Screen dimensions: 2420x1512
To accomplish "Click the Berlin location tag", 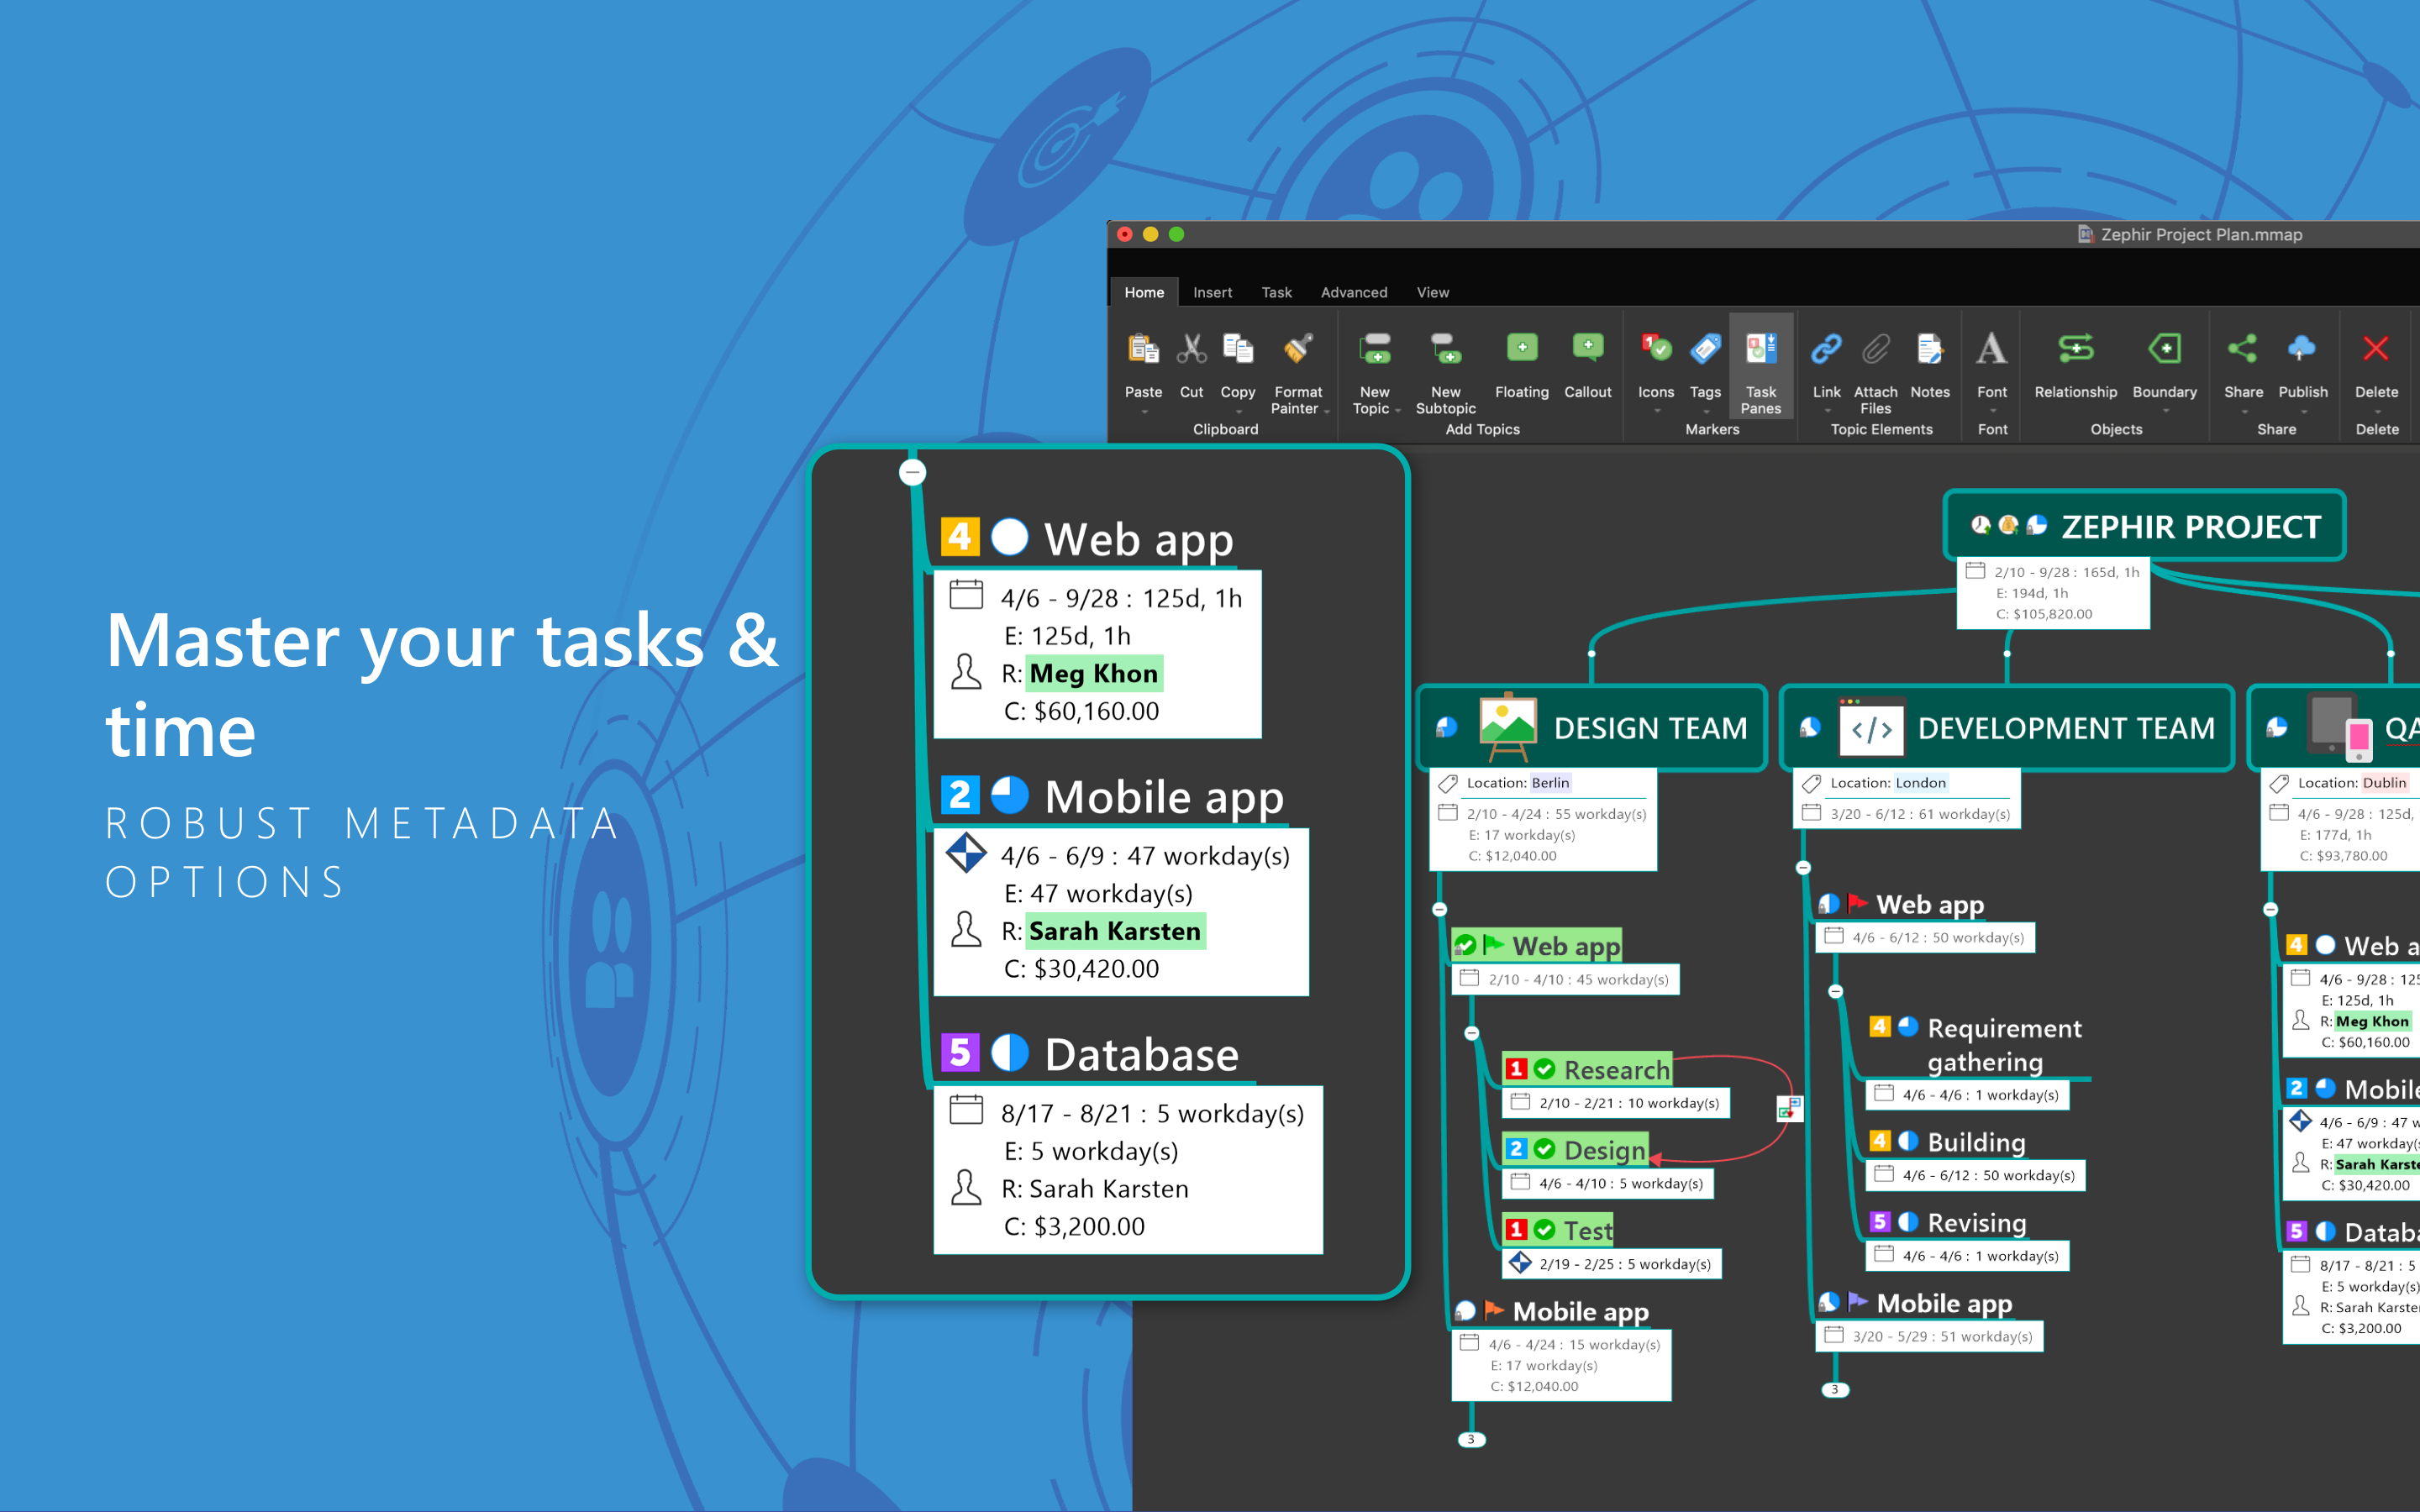I will tap(1550, 783).
